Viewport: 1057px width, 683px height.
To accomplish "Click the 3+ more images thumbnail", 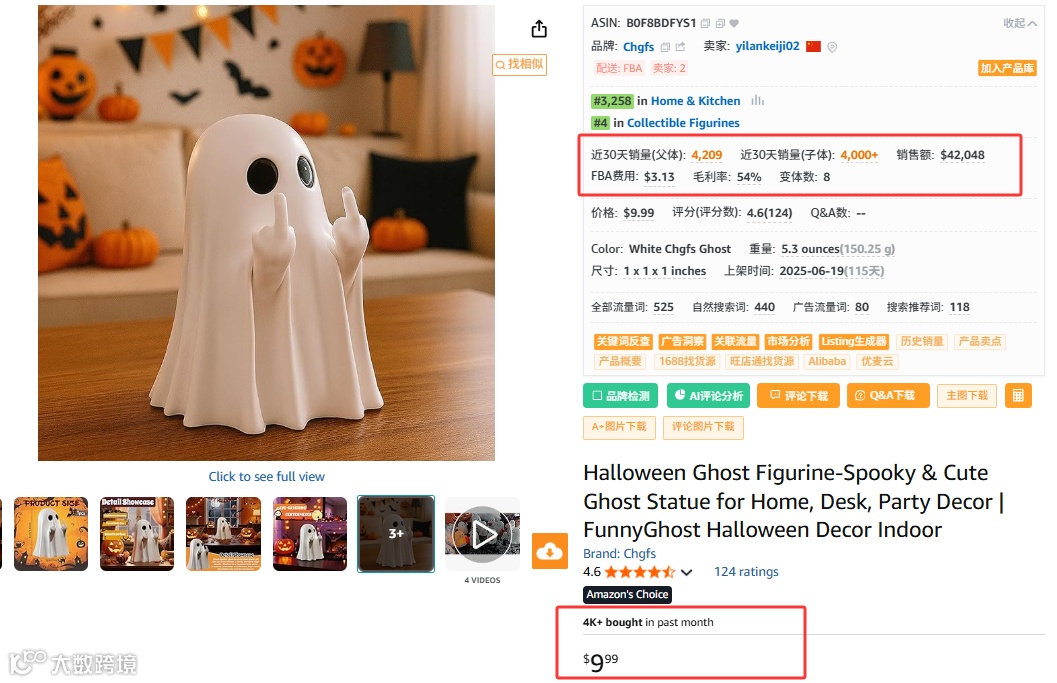I will coord(396,534).
